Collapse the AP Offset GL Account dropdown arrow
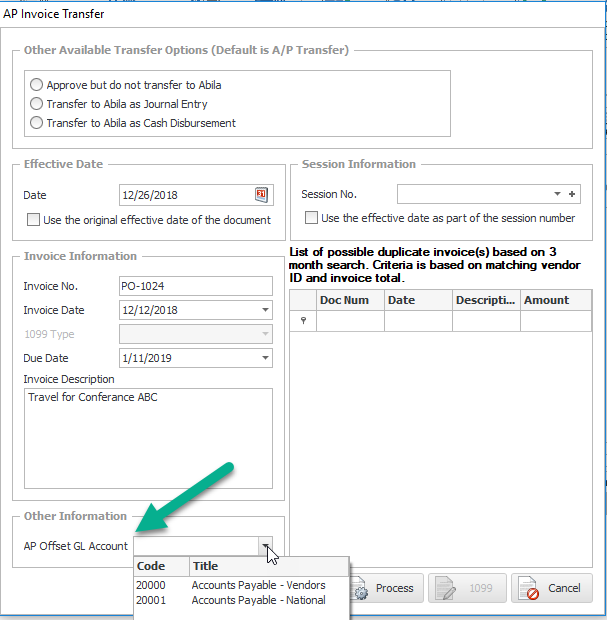607x620 pixels. [x=265, y=547]
